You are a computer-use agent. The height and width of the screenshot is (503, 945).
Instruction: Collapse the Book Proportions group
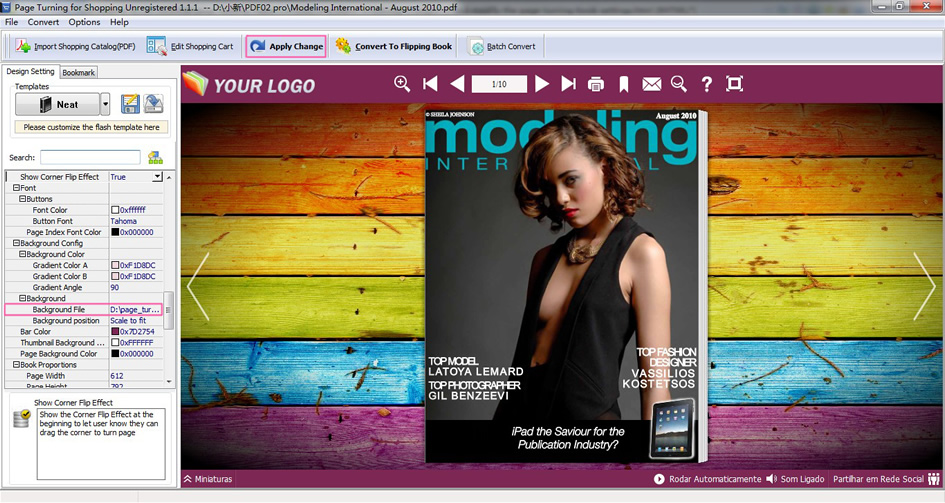(16, 364)
